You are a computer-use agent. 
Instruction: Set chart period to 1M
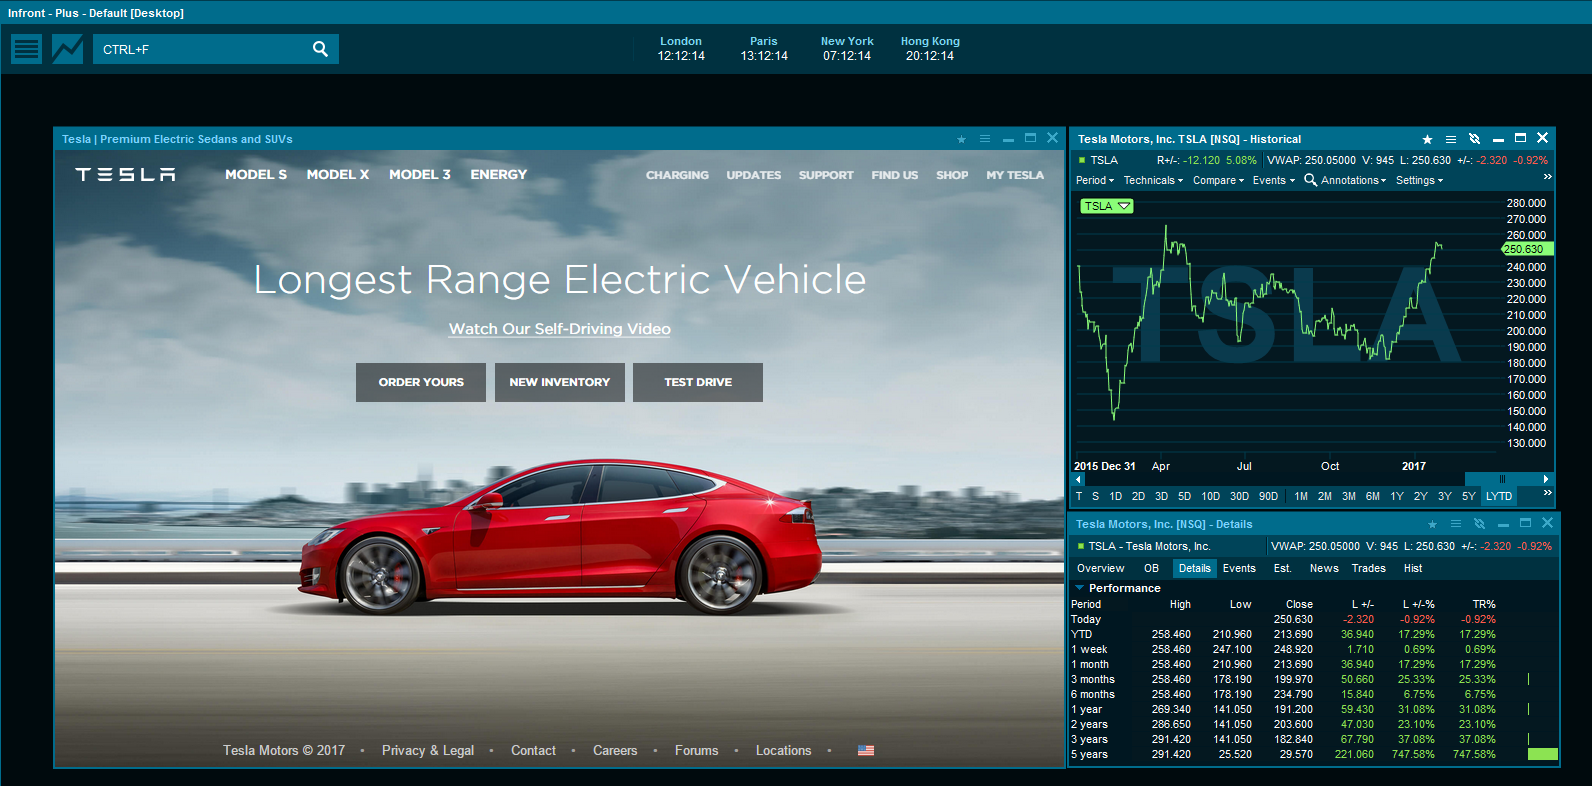(x=1301, y=496)
